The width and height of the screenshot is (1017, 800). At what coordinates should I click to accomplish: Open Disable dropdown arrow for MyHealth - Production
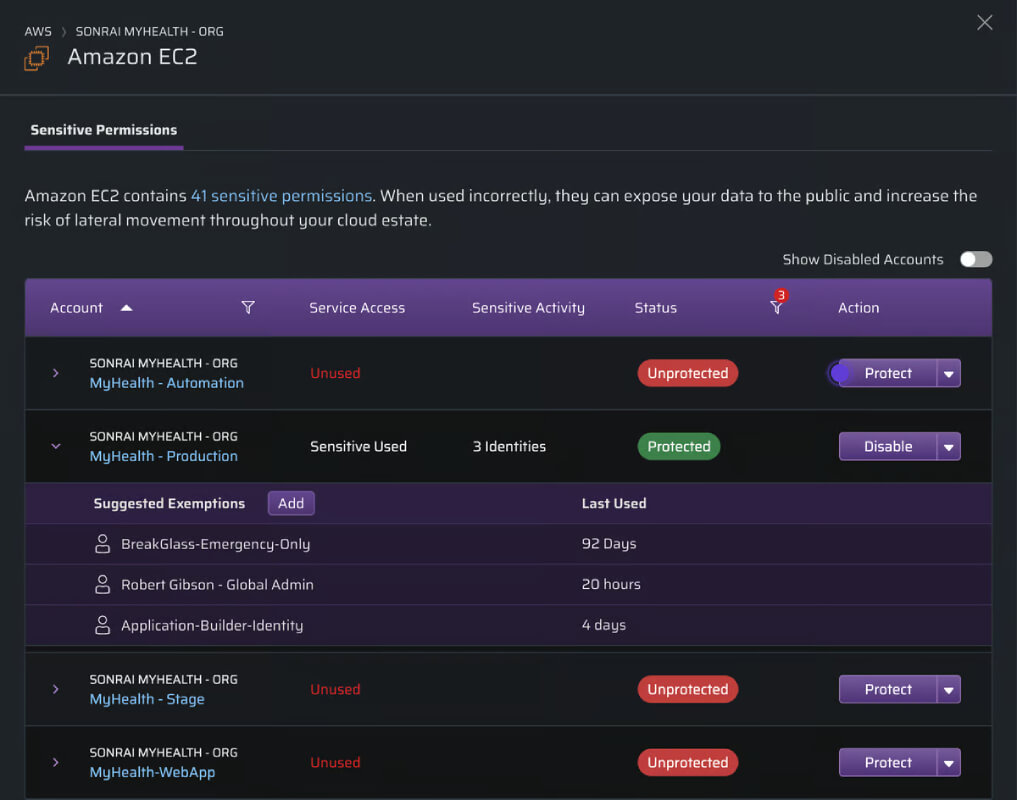948,447
